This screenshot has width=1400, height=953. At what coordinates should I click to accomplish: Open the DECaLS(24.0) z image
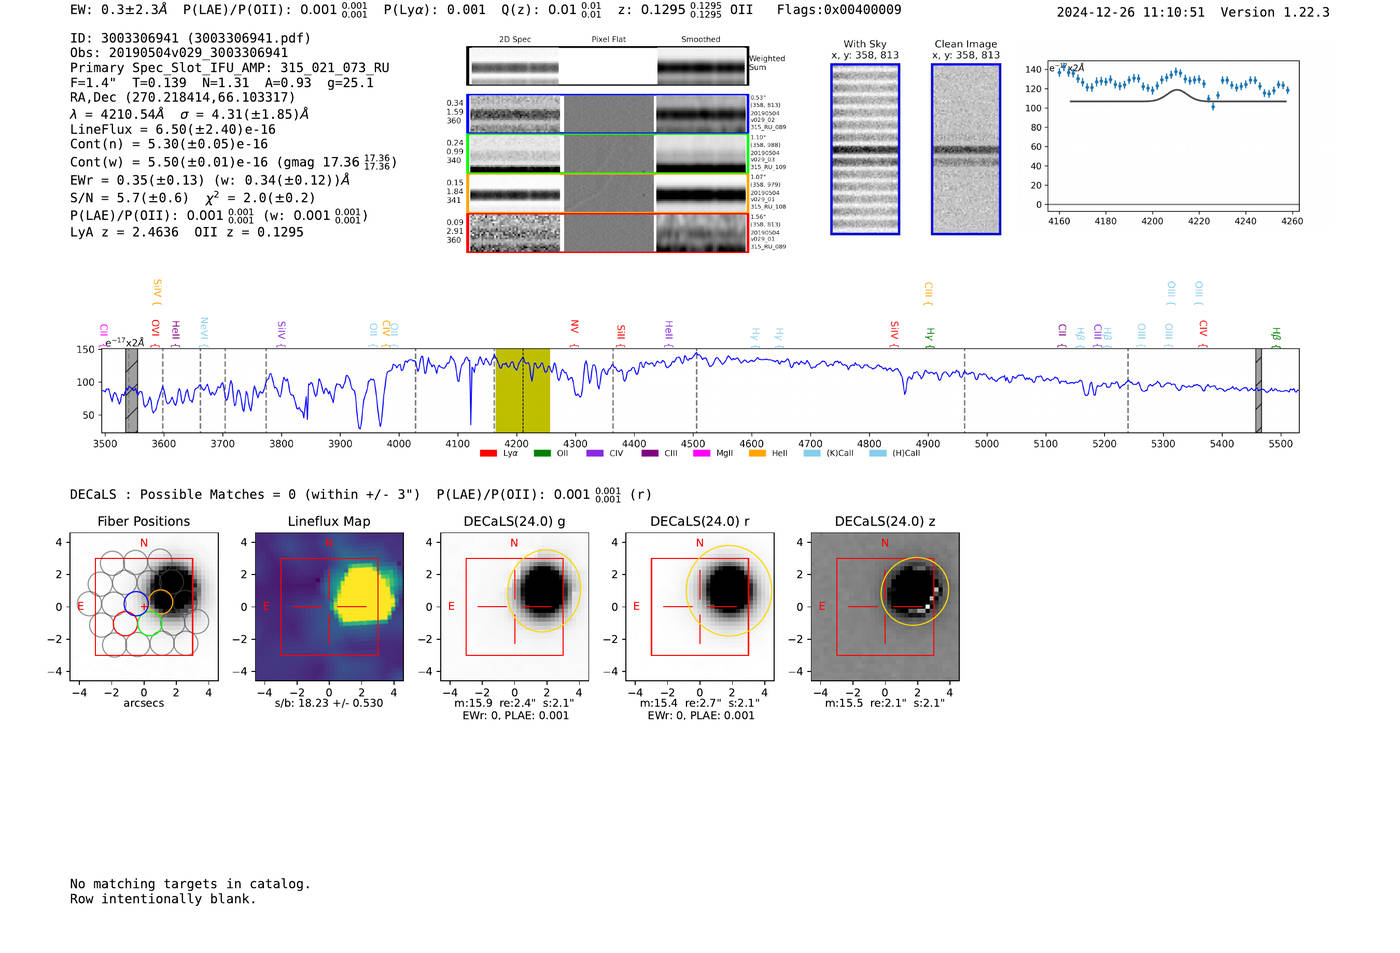(885, 606)
